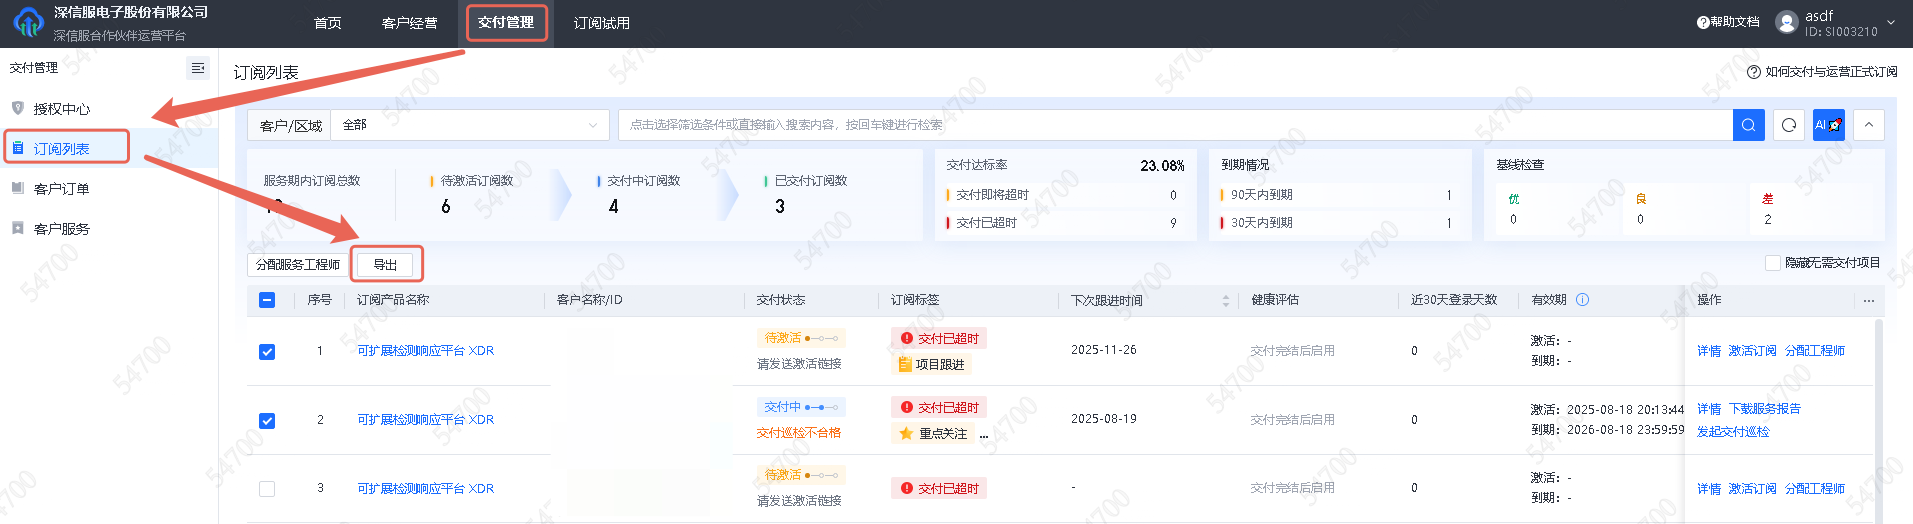Collapse the filter panel chevron
This screenshot has width=1913, height=524.
(1868, 125)
